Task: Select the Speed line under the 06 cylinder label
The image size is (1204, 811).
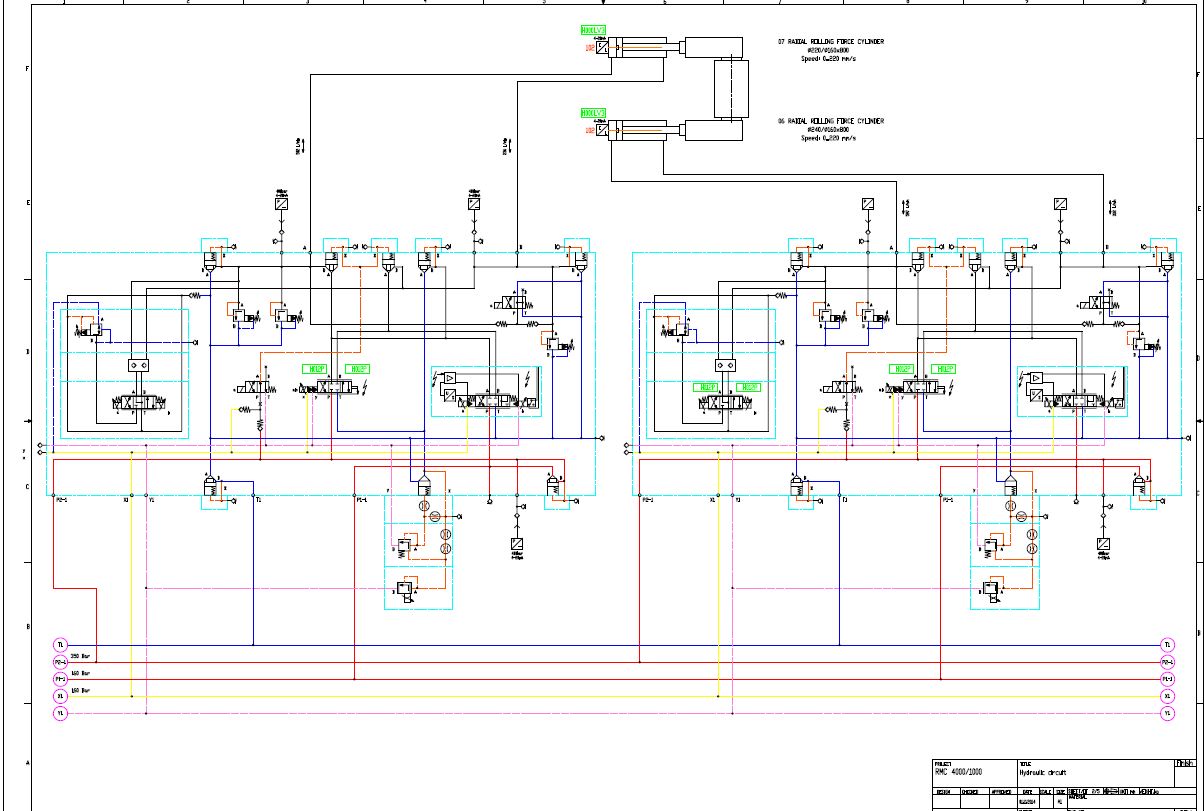Action: point(827,137)
